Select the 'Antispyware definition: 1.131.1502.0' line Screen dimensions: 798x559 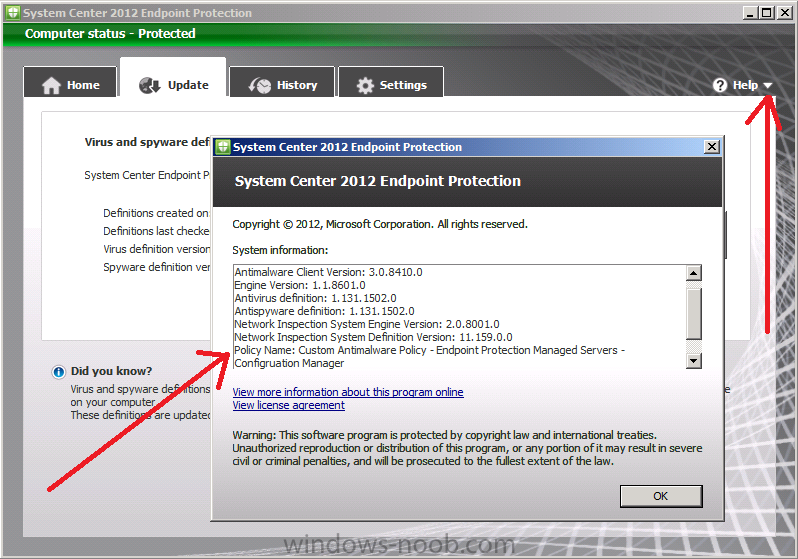pyautogui.click(x=324, y=311)
